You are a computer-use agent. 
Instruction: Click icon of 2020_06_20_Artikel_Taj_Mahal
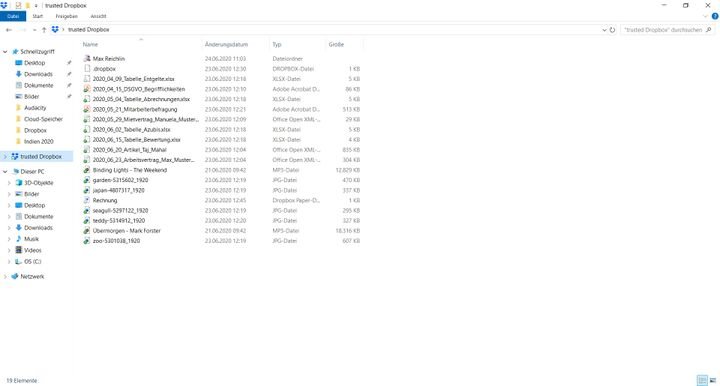click(87, 149)
